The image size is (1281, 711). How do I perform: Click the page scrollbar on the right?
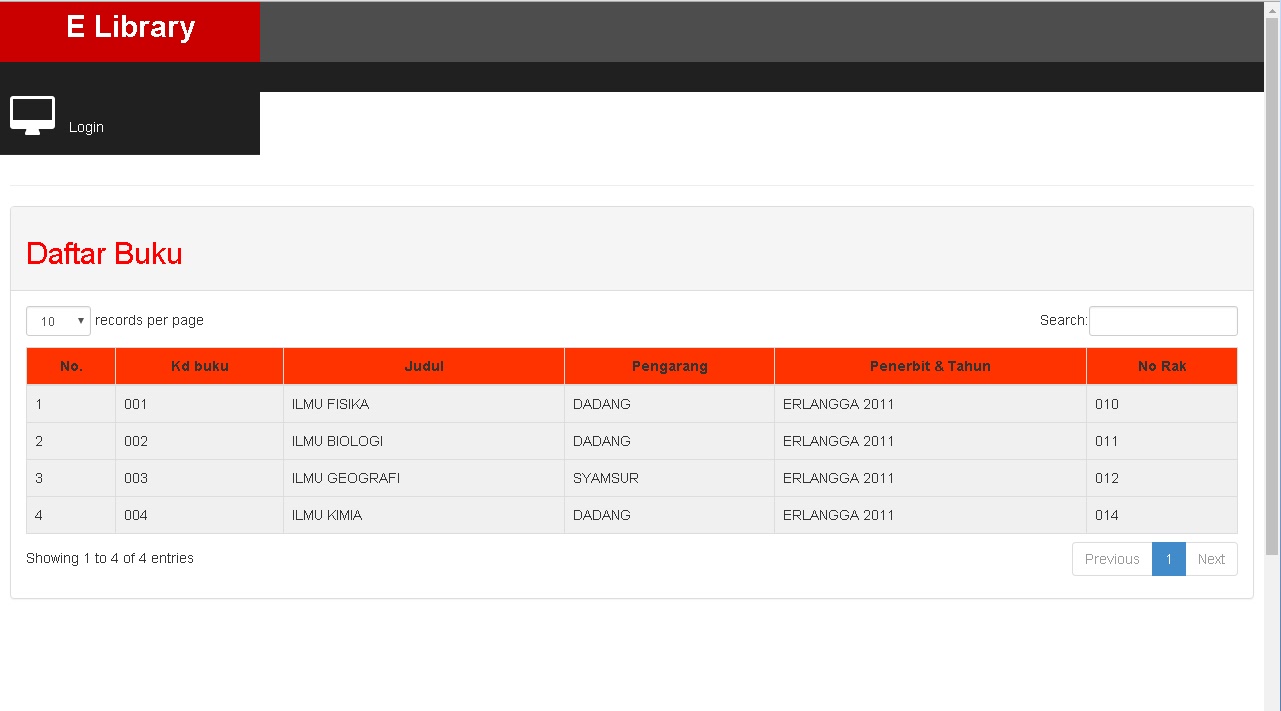pos(1273,350)
